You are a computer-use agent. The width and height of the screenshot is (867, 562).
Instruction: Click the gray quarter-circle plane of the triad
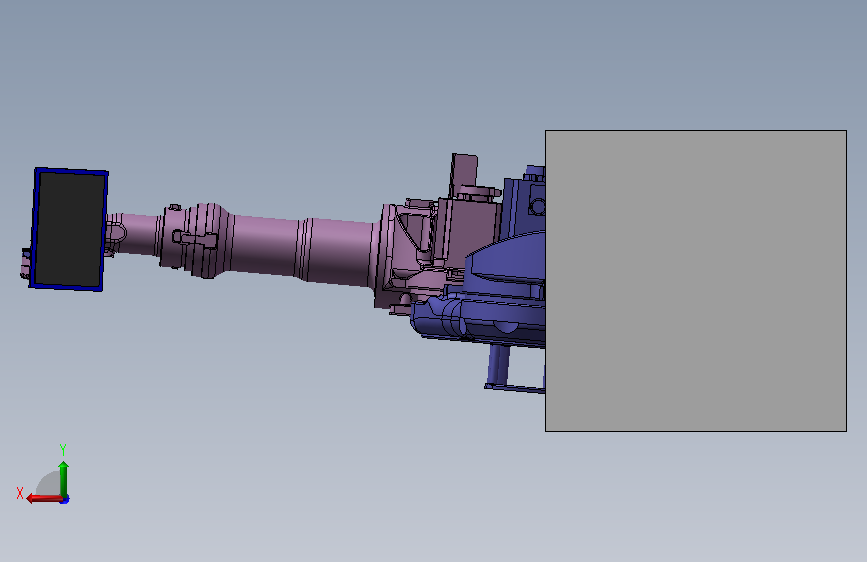(x=49, y=484)
